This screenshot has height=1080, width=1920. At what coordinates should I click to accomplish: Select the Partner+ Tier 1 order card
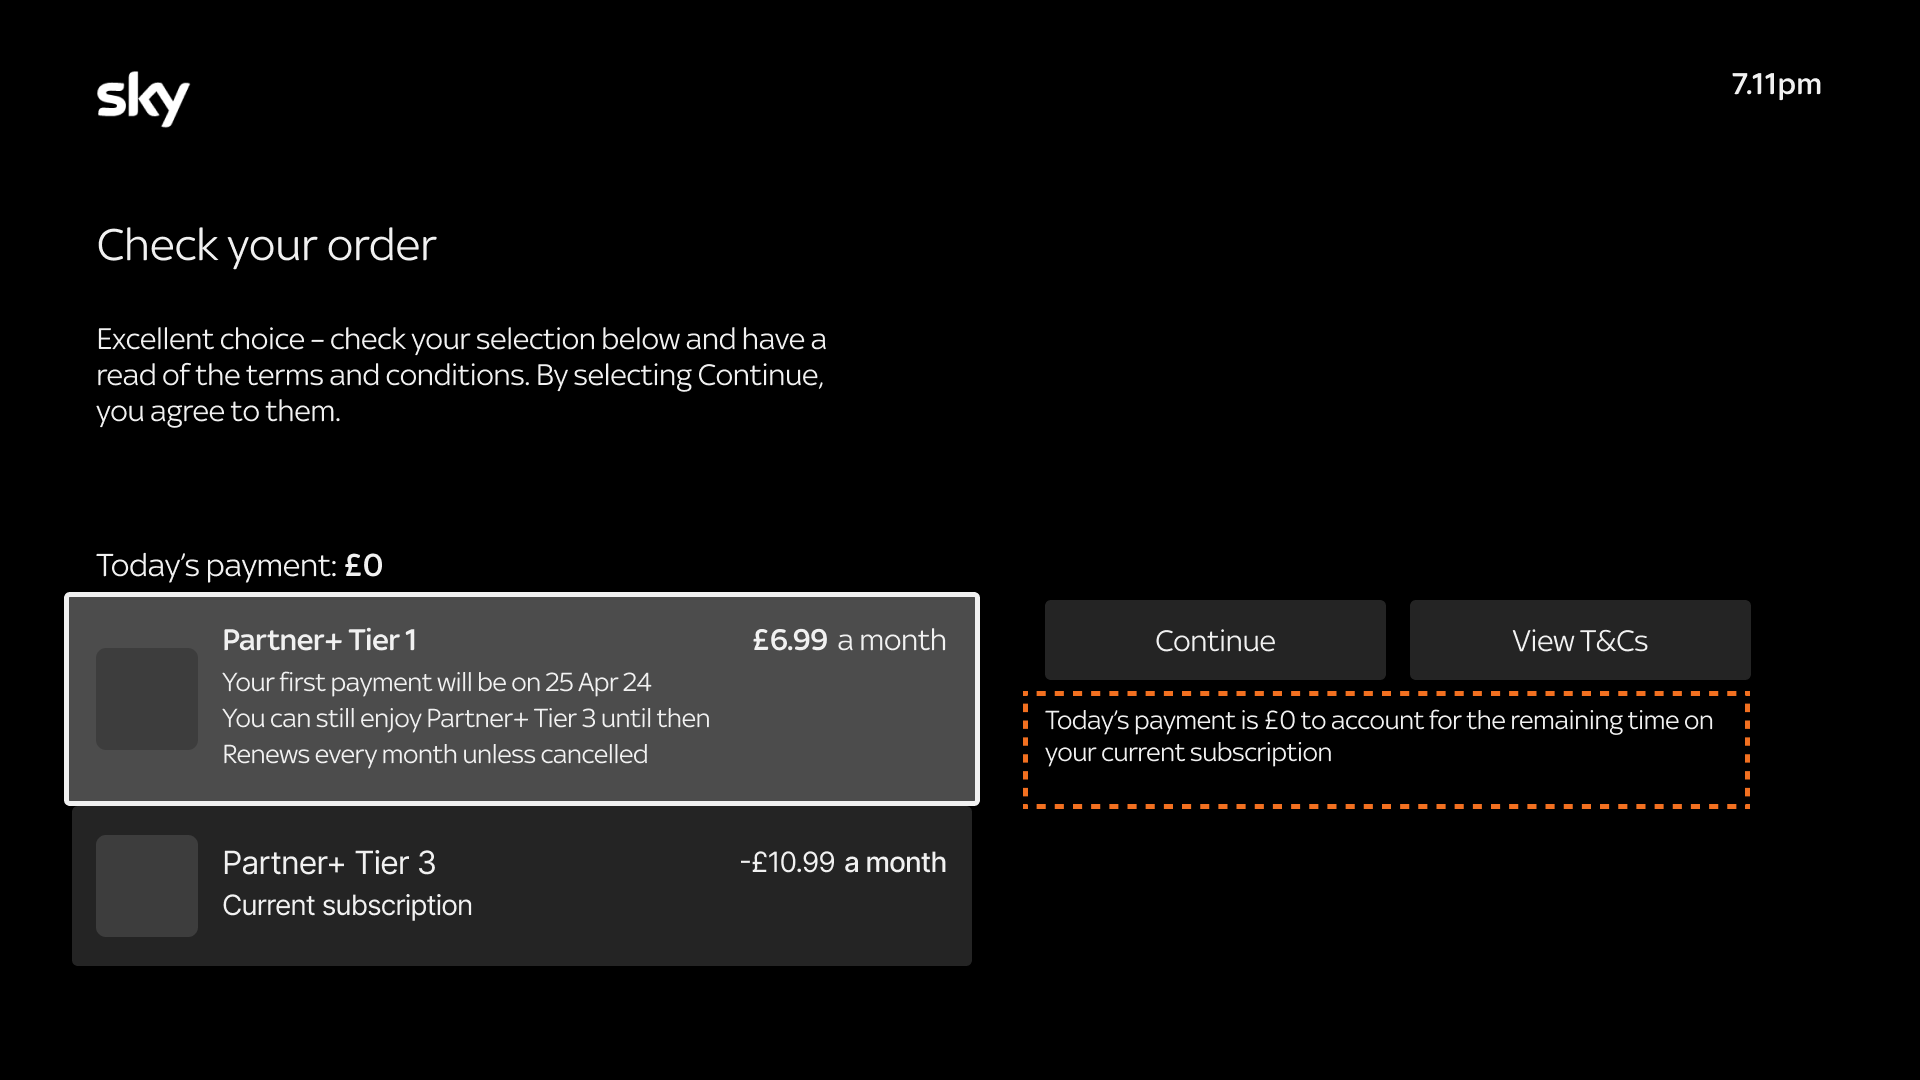(522, 699)
